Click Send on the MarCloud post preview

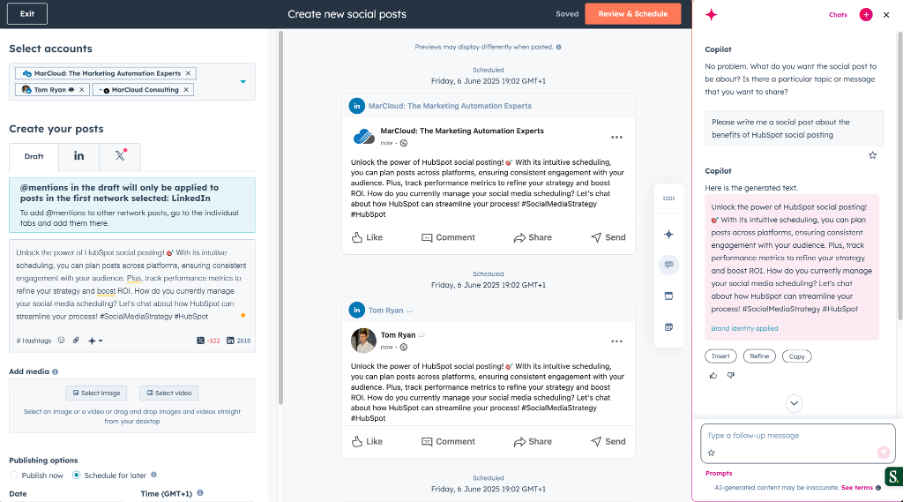[608, 237]
